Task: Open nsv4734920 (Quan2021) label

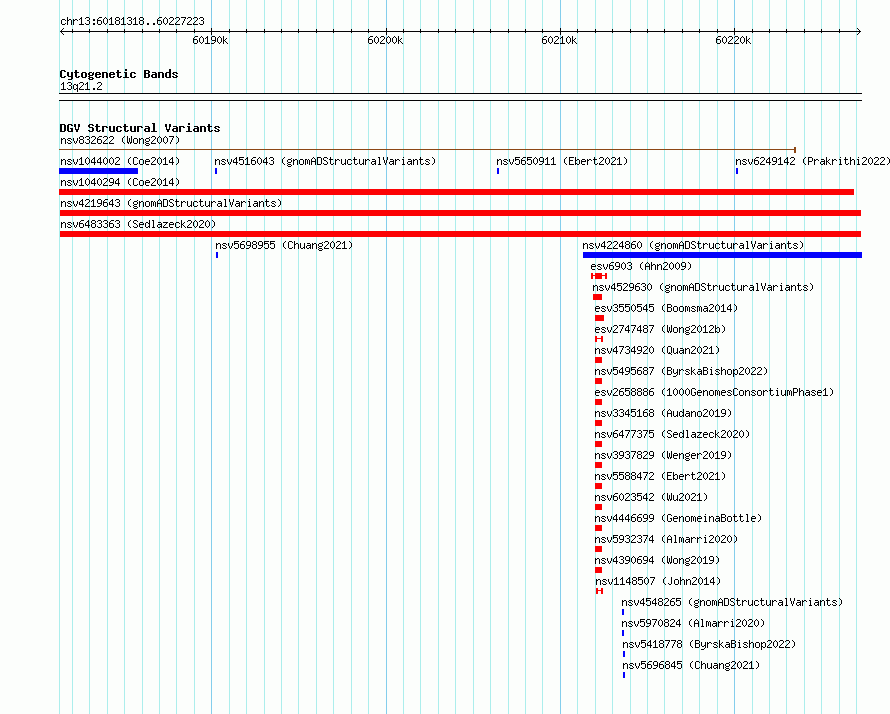Action: coord(657,350)
